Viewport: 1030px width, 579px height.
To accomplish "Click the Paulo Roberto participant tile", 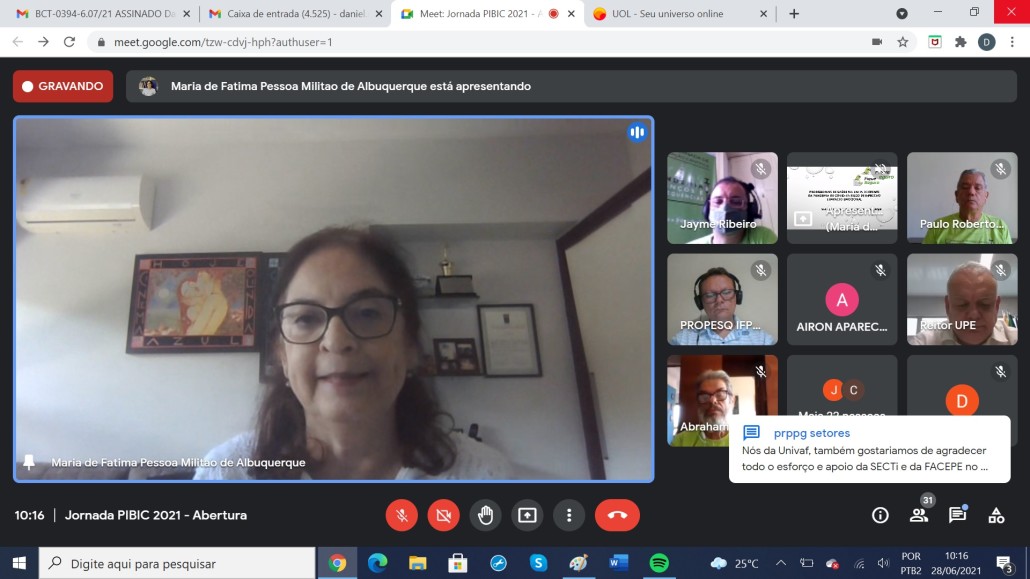I will [x=961, y=198].
